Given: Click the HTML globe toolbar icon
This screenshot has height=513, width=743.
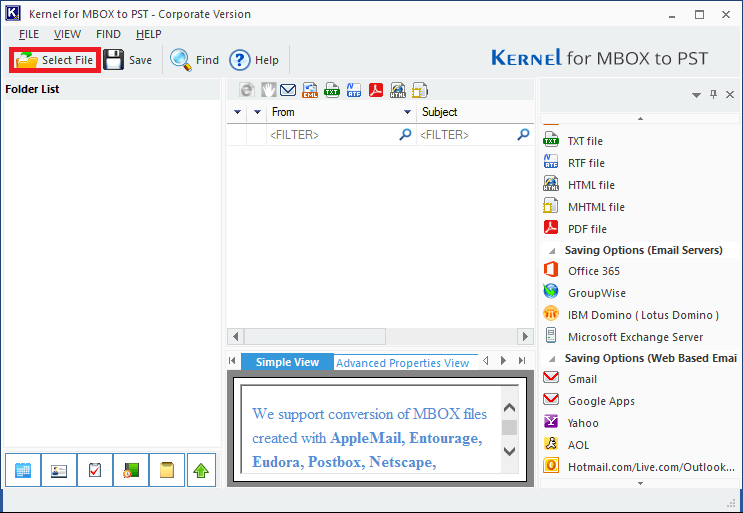Looking at the screenshot, I should coord(398,90).
